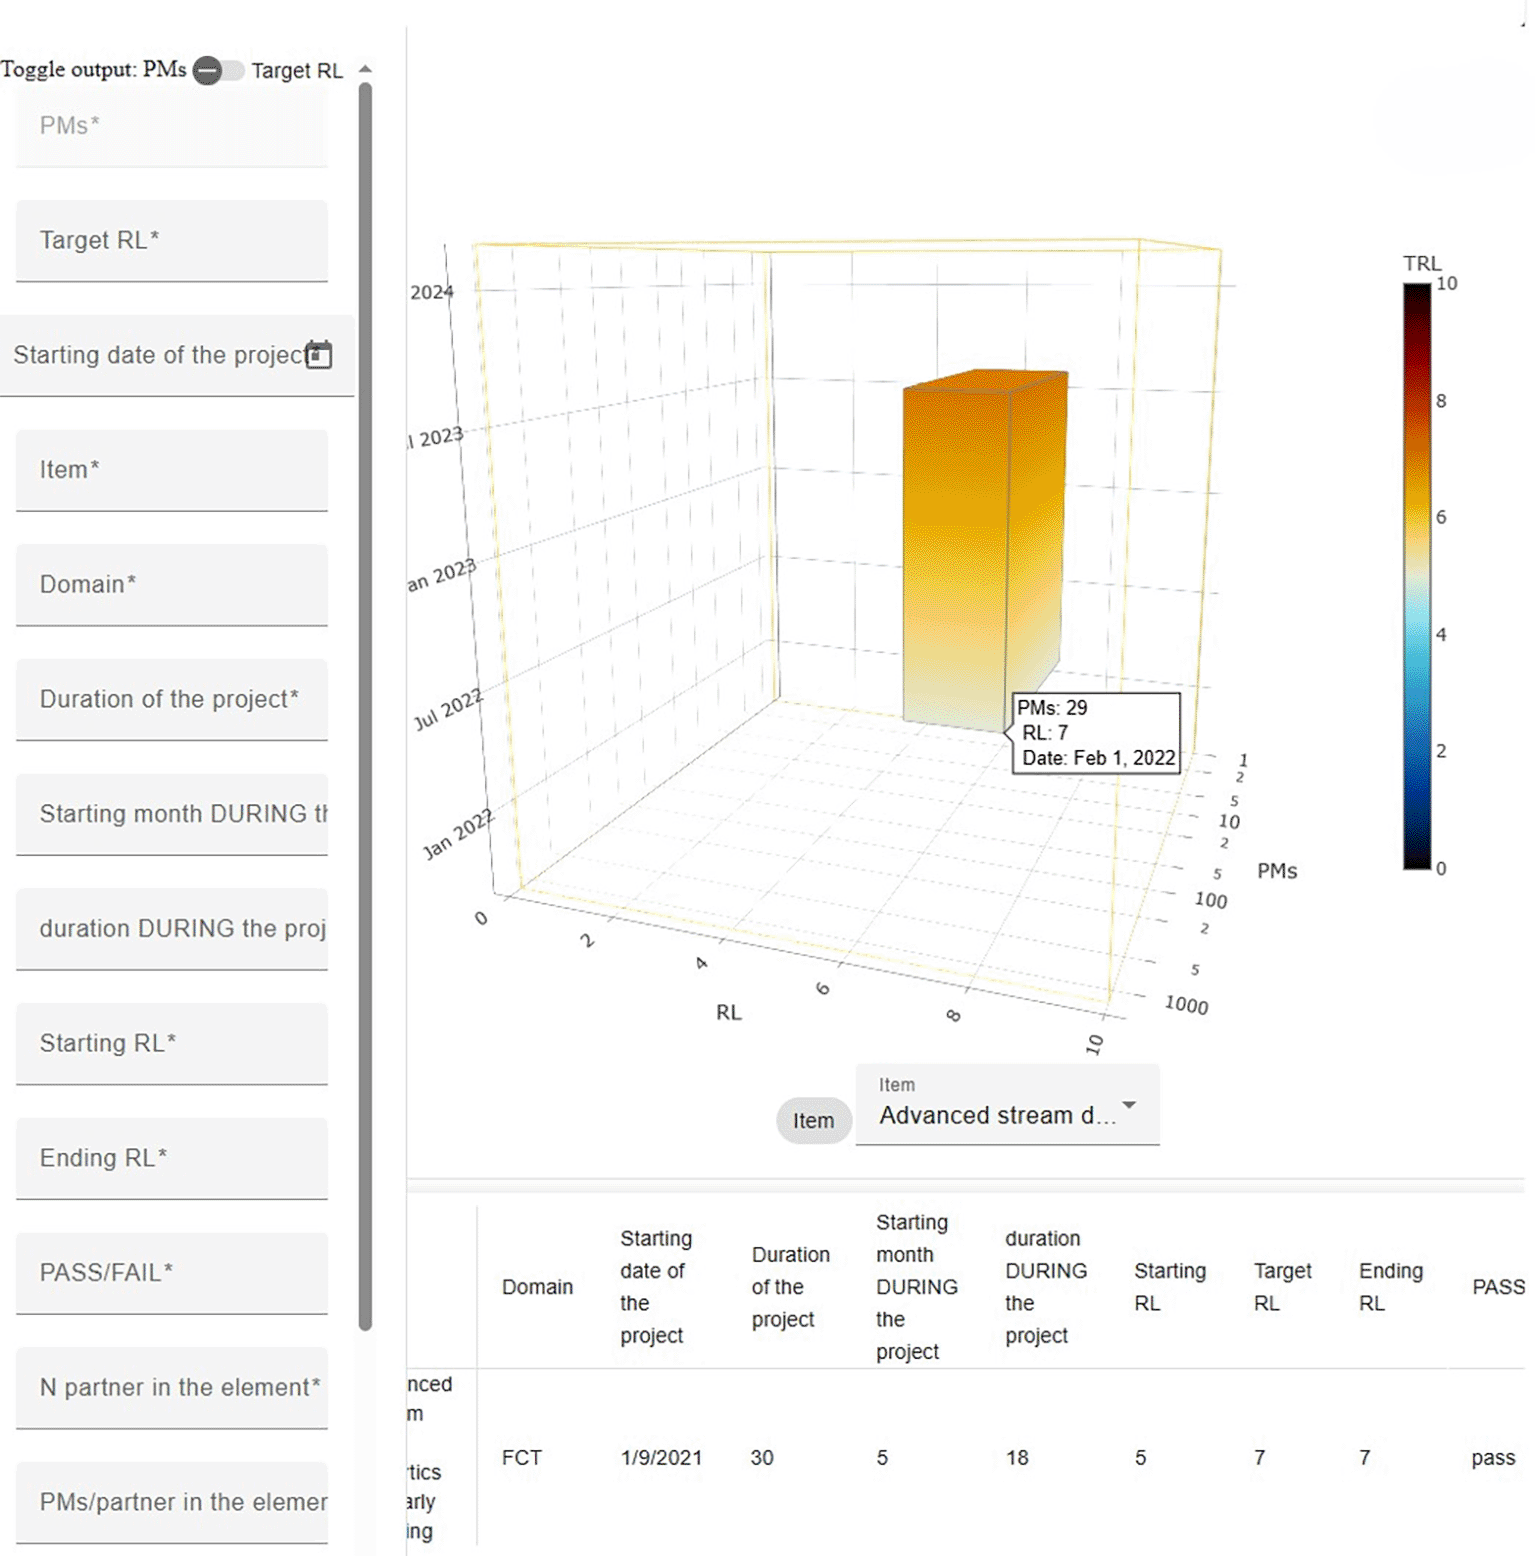The height and width of the screenshot is (1556, 1535).
Task: Click the PASS/FAIL field
Action: tap(171, 1273)
